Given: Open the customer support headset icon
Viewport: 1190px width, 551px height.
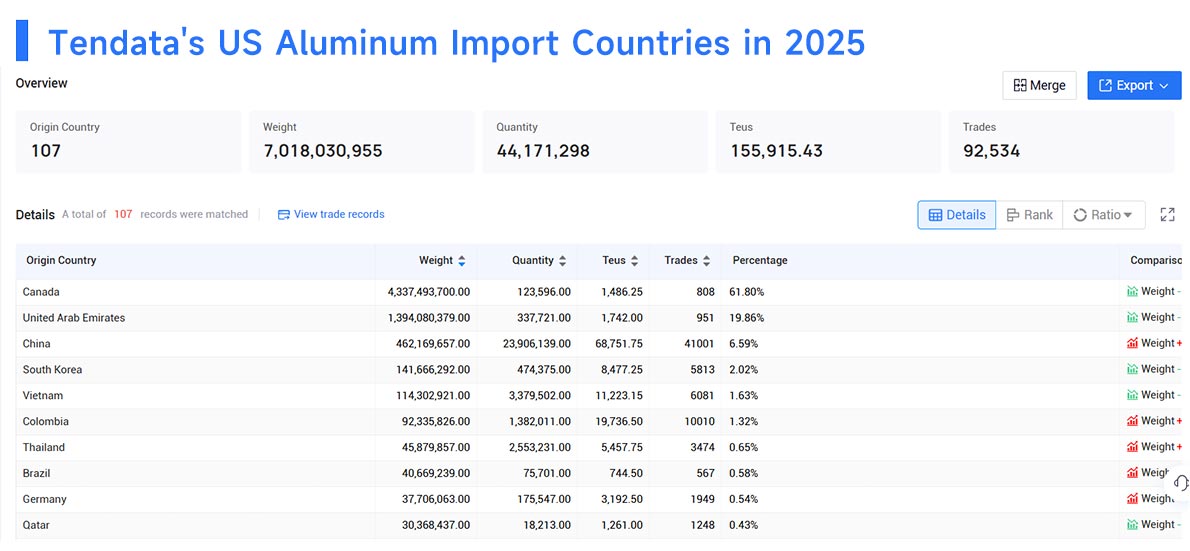Looking at the screenshot, I should click(x=1180, y=483).
